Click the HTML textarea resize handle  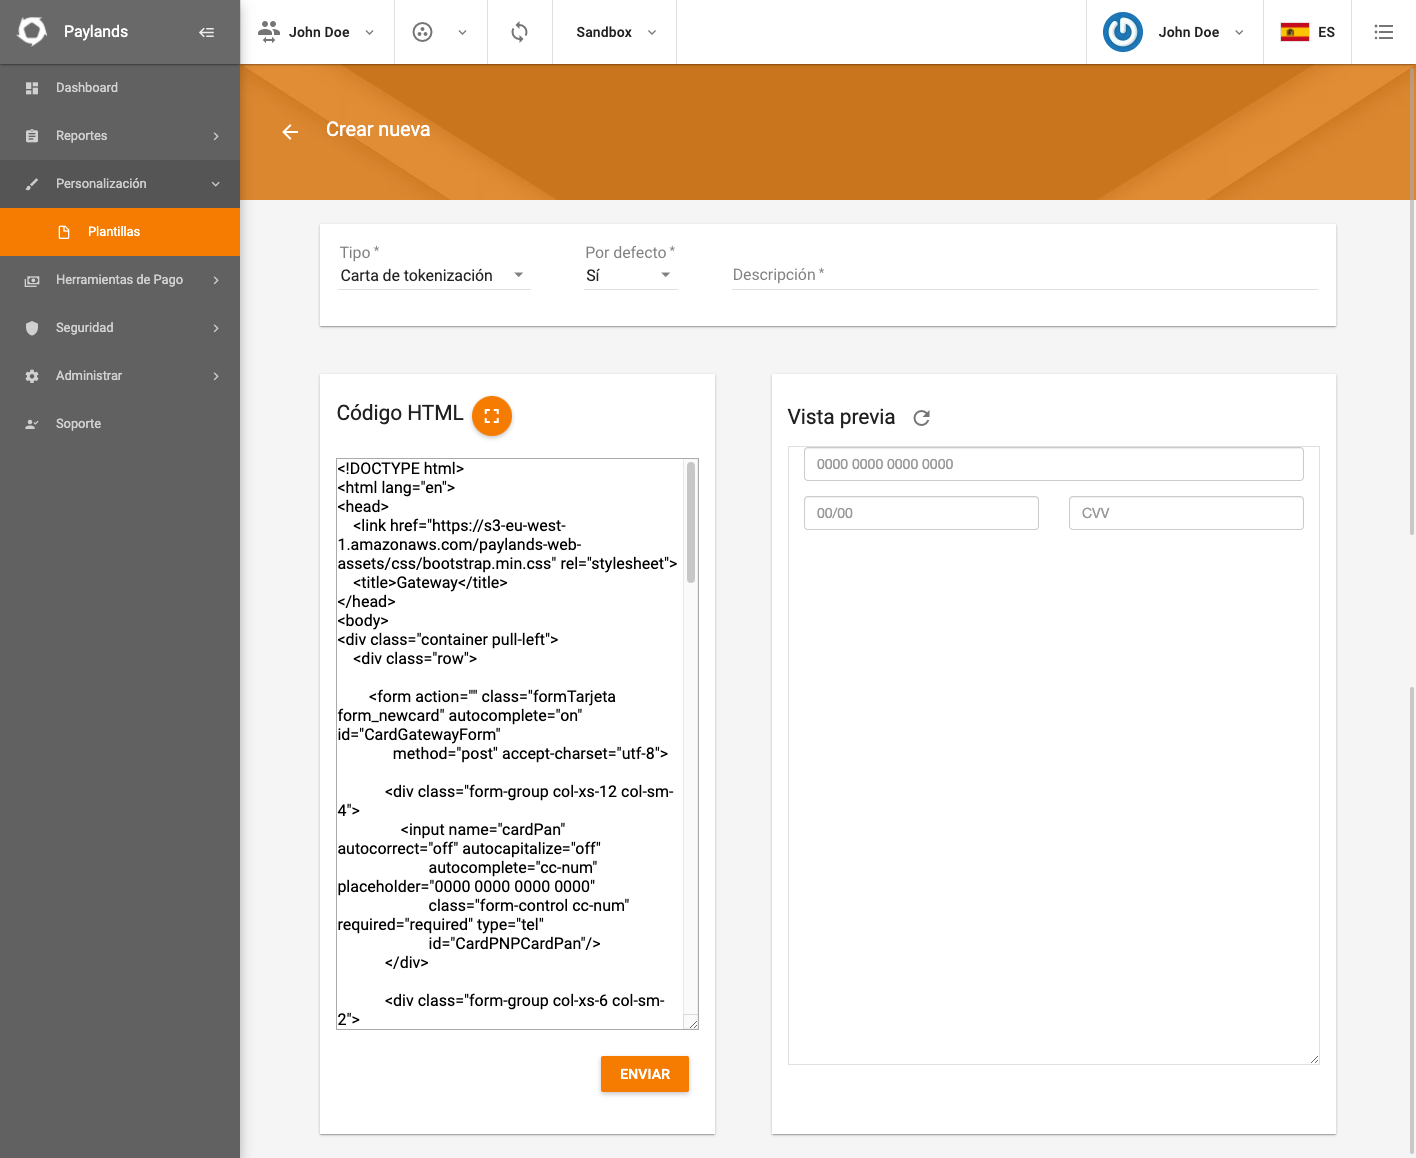[691, 1022]
